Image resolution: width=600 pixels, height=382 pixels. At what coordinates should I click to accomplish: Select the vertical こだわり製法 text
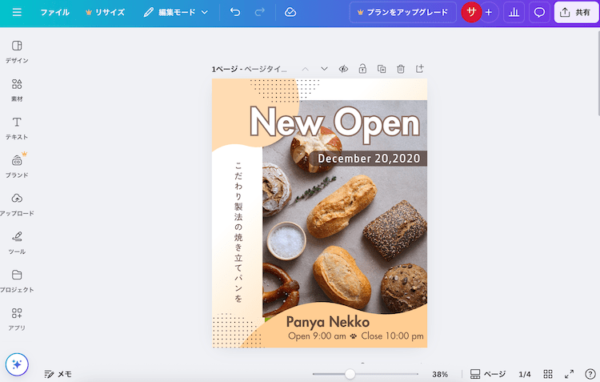tap(238, 232)
